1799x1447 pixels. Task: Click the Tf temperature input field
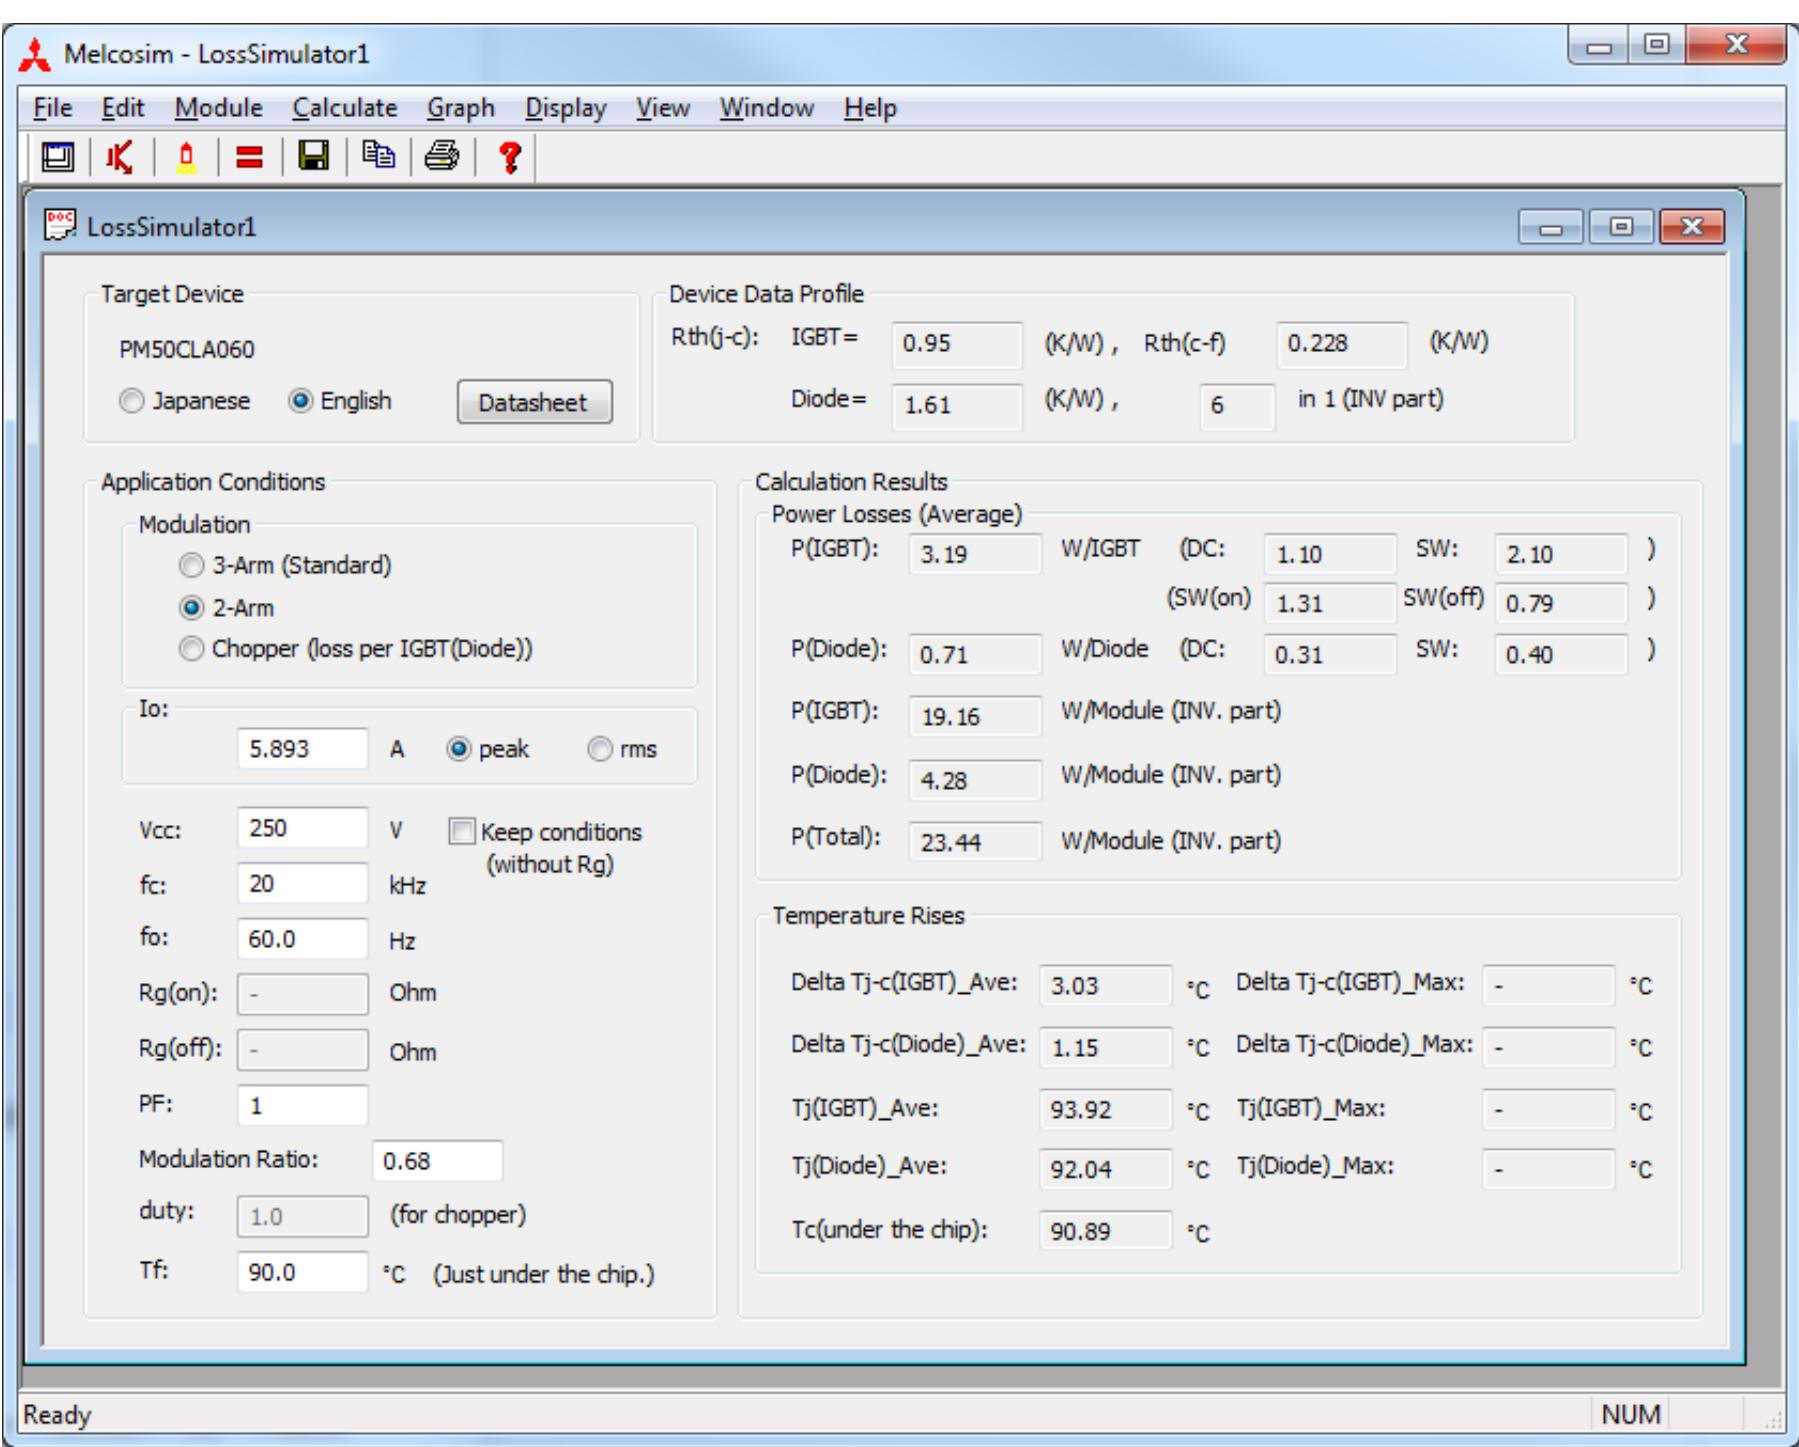[302, 1272]
